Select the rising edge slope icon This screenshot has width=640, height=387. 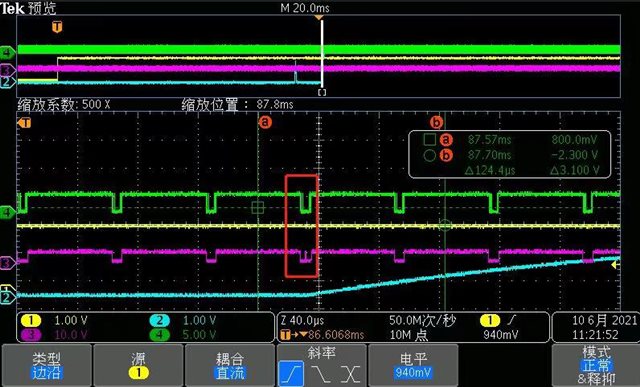[291, 374]
